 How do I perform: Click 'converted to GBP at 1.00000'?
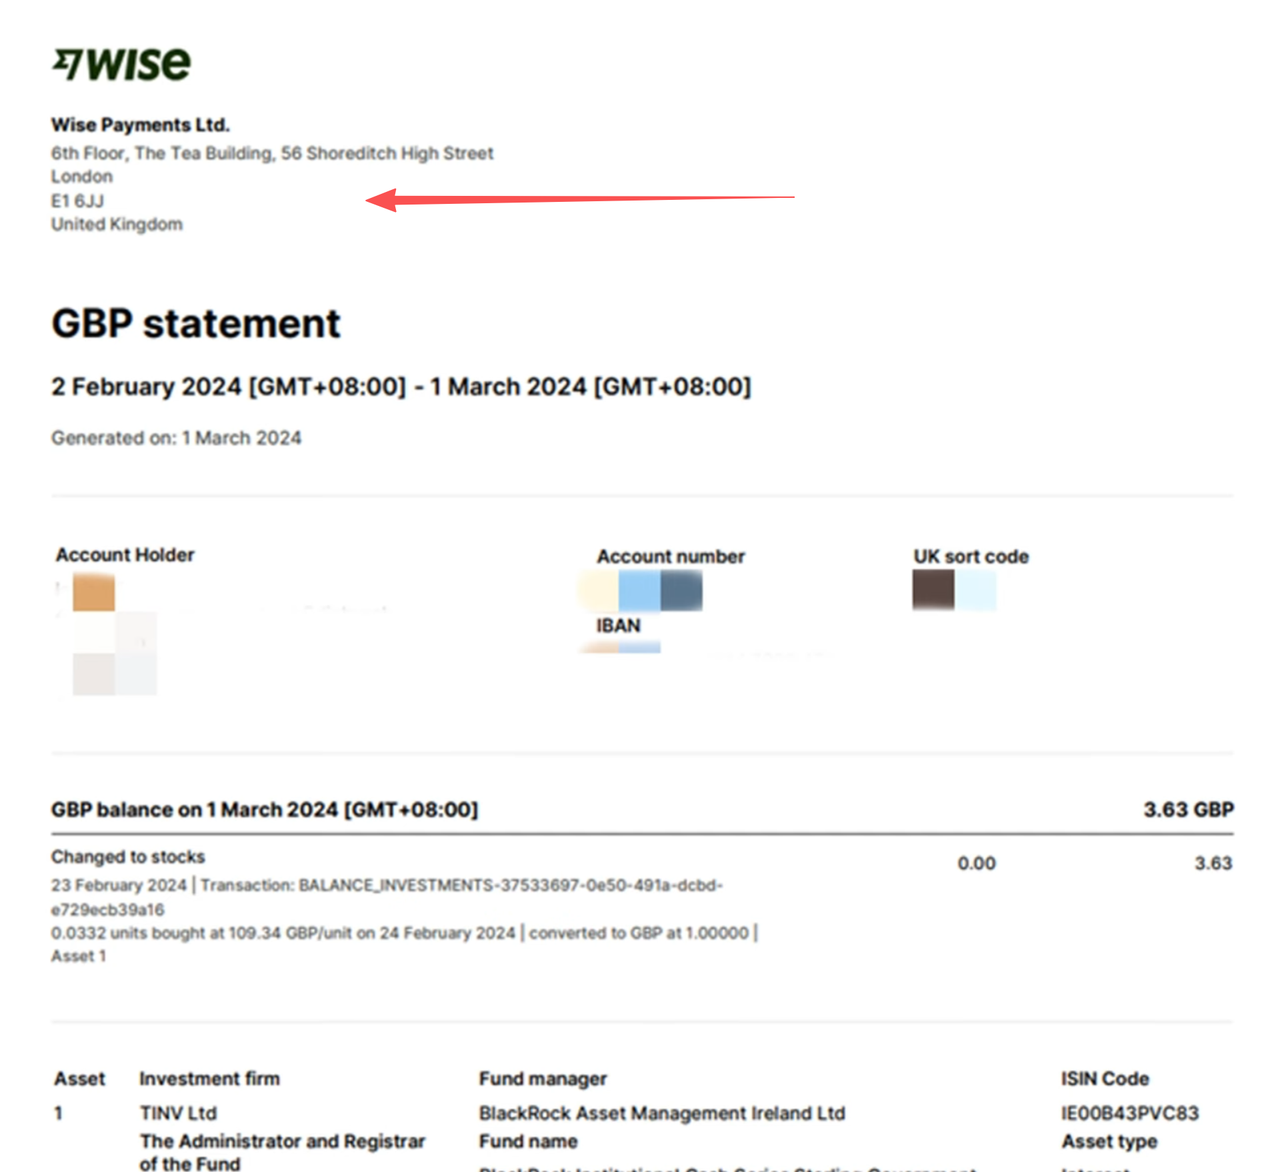639,933
